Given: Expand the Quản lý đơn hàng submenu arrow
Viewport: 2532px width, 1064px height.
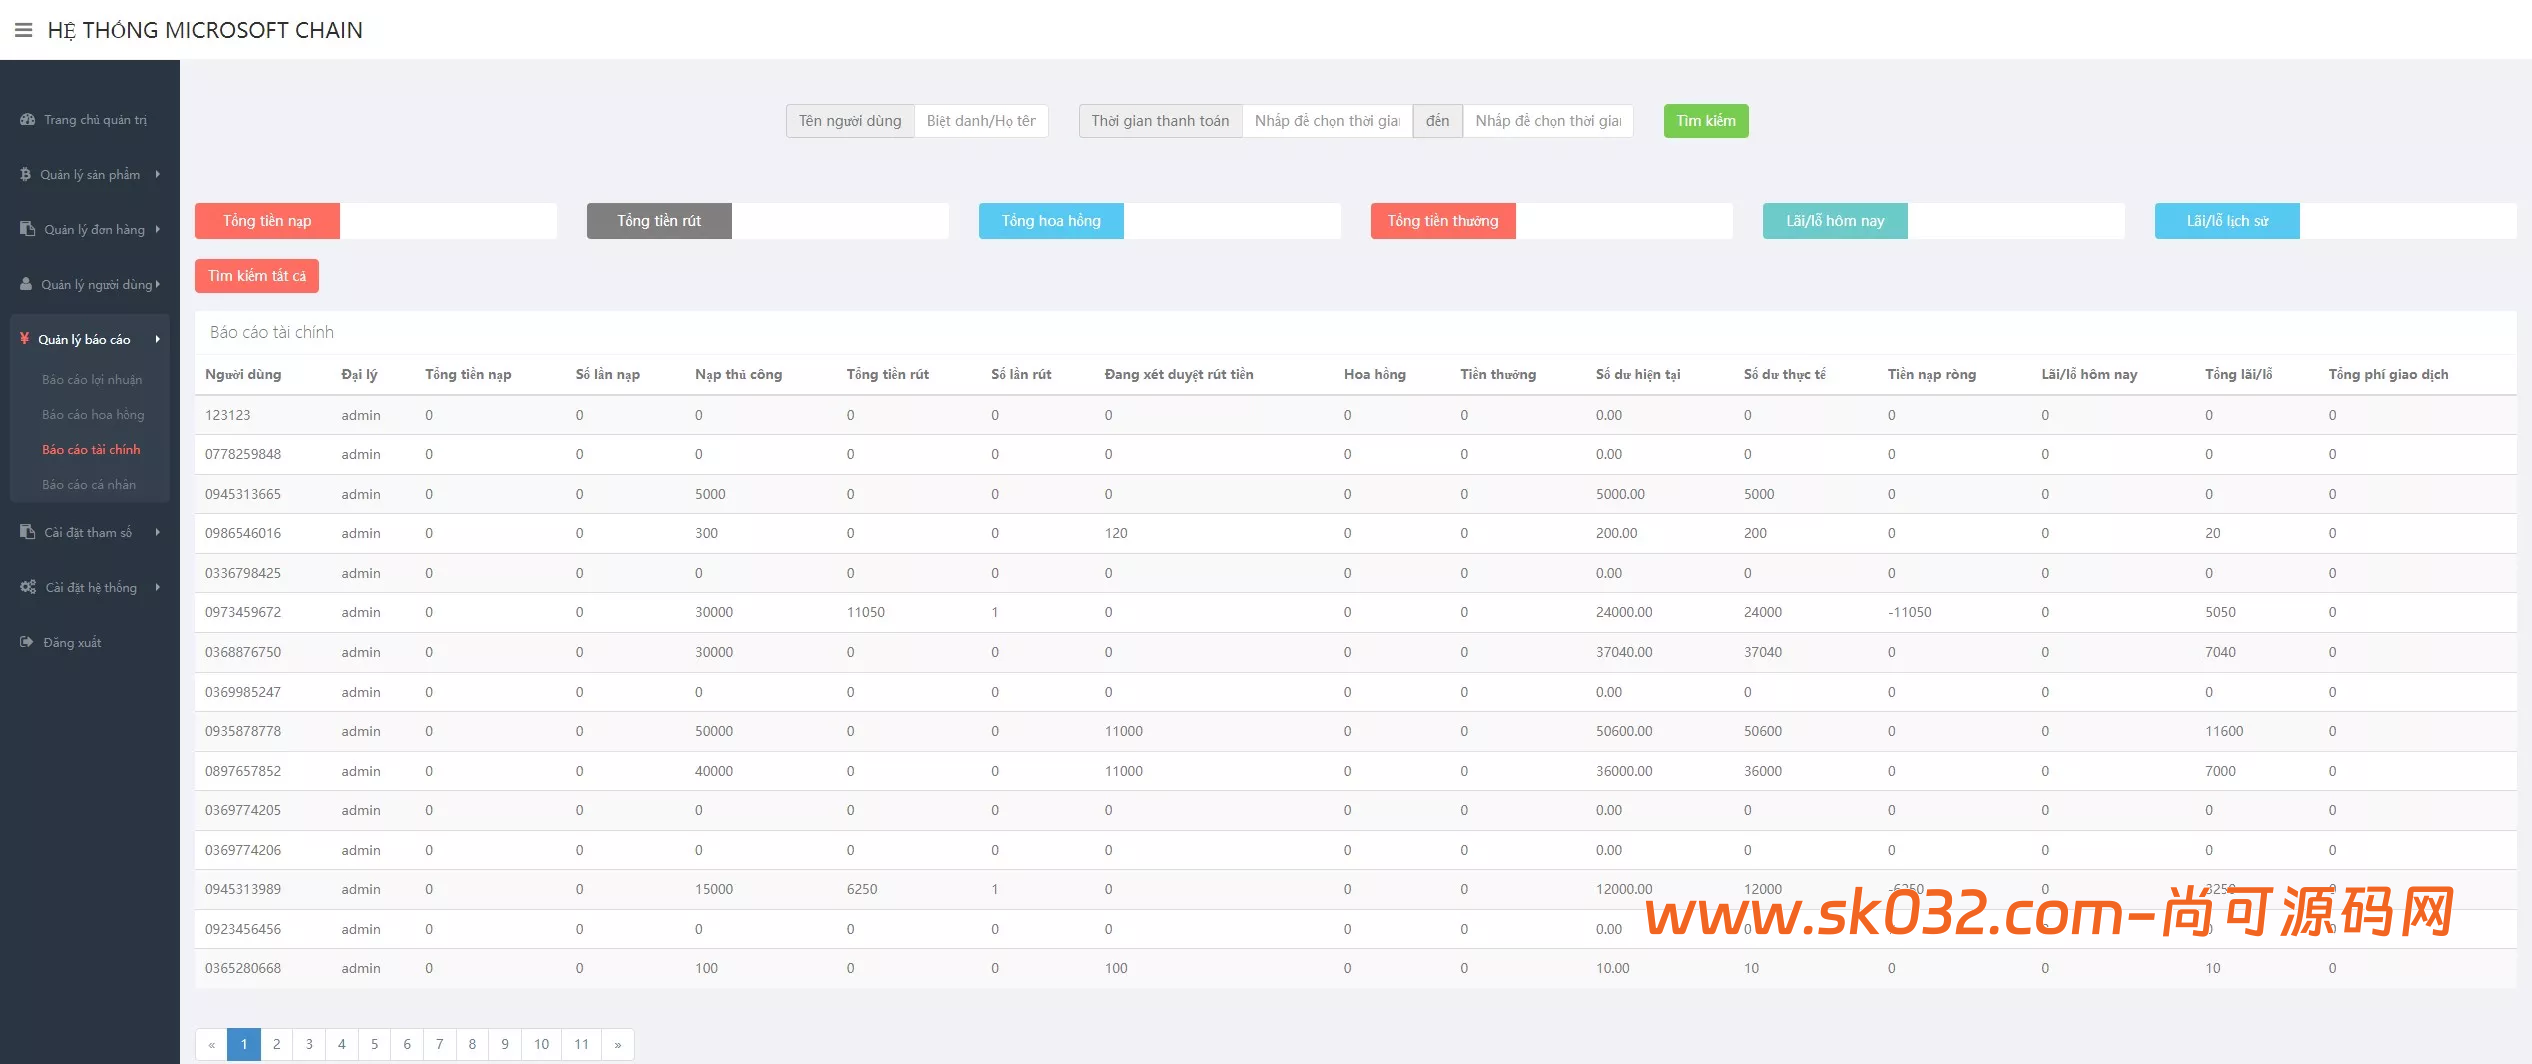Looking at the screenshot, I should (x=158, y=230).
